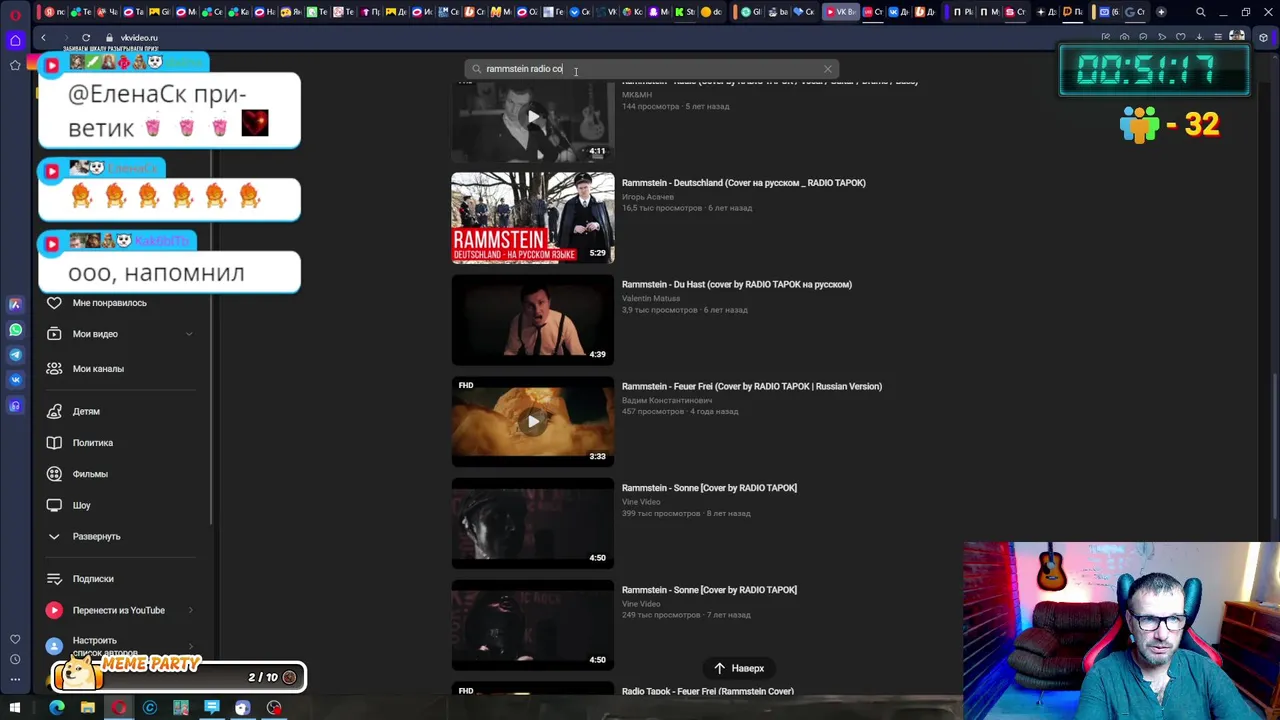The width and height of the screenshot is (1280, 720).
Task: Open channel Вадим Константинович
Action: (x=667, y=400)
